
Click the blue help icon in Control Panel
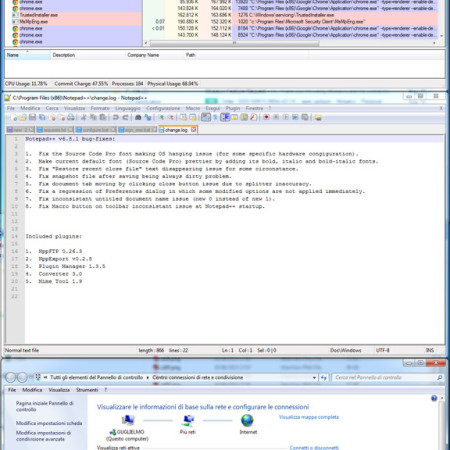(434, 398)
